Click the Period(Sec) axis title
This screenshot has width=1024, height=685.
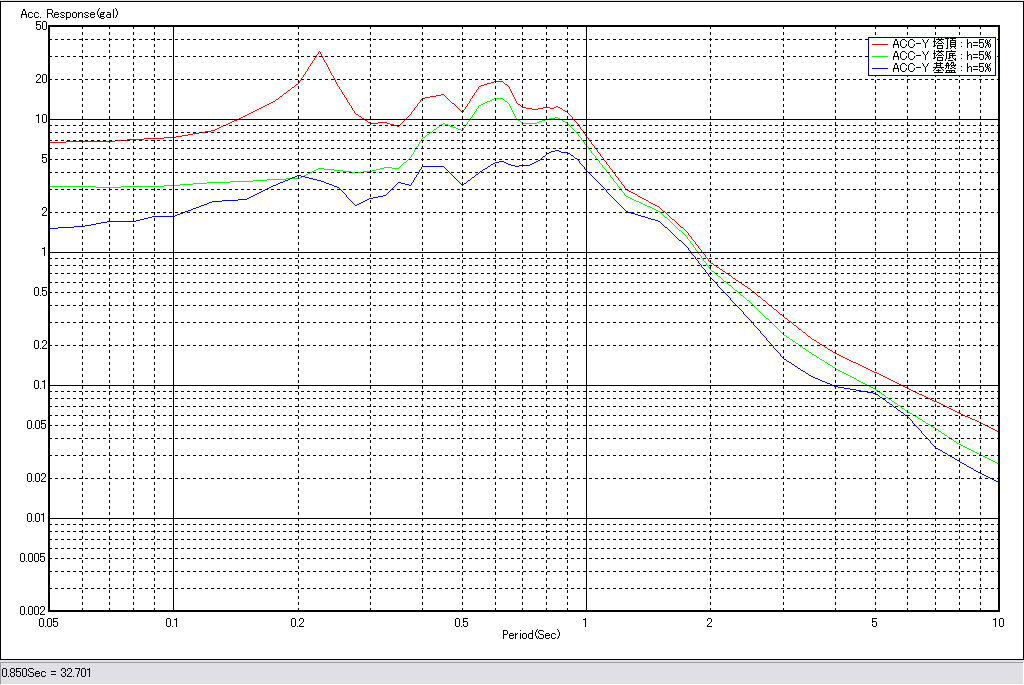click(531, 635)
